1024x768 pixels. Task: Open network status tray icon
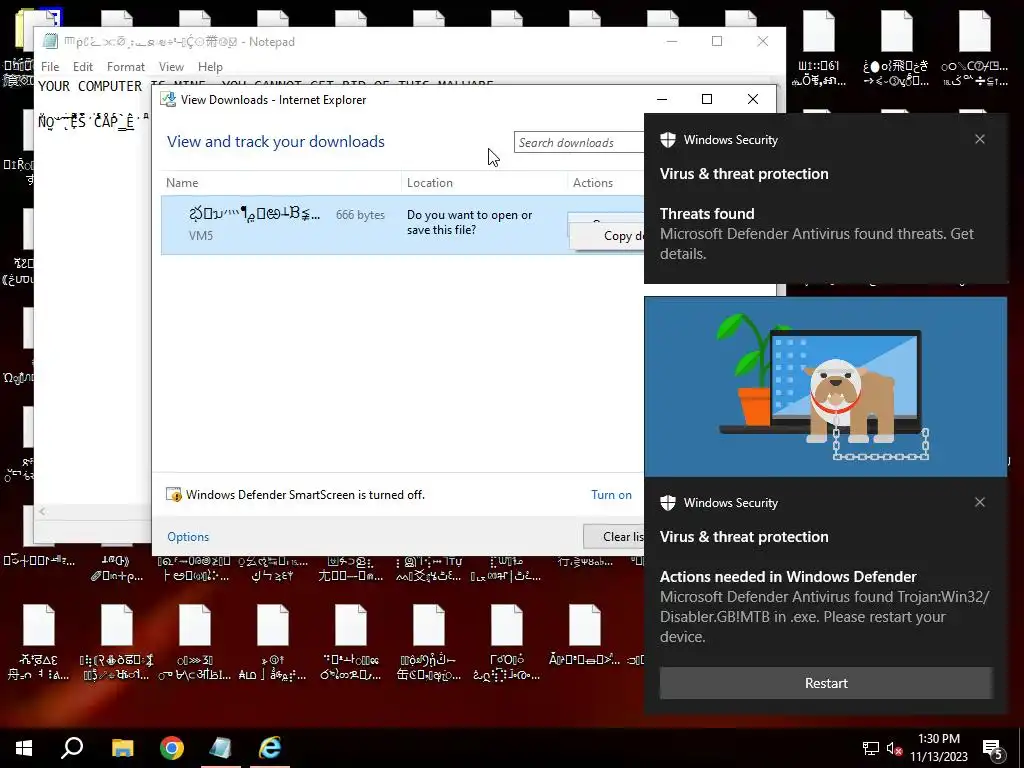[871, 748]
